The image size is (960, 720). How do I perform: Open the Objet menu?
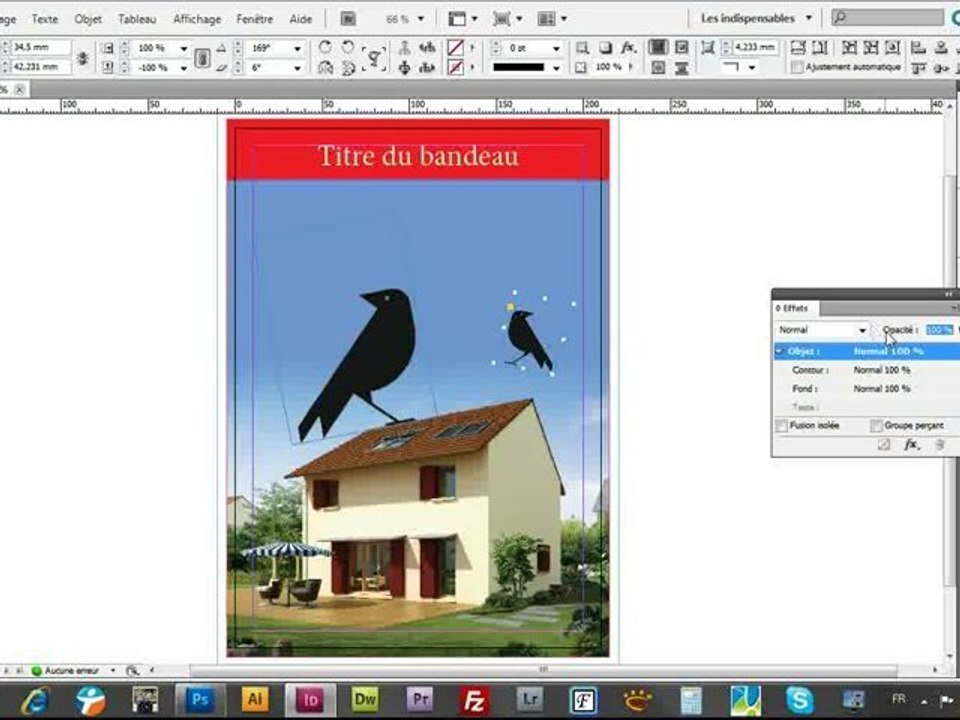point(88,19)
